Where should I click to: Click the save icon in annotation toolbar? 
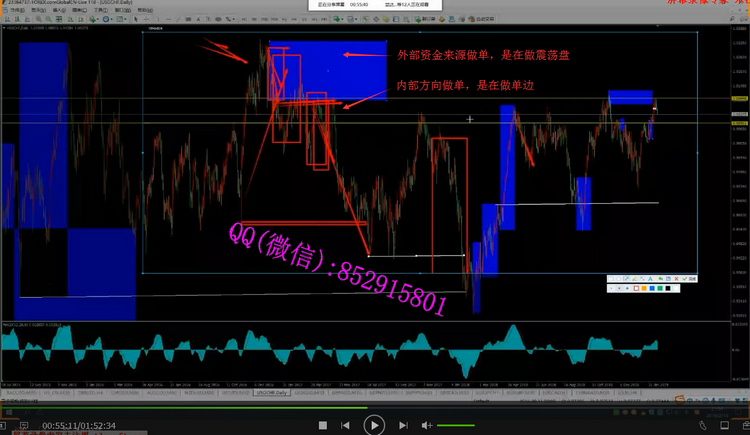[x=668, y=279]
